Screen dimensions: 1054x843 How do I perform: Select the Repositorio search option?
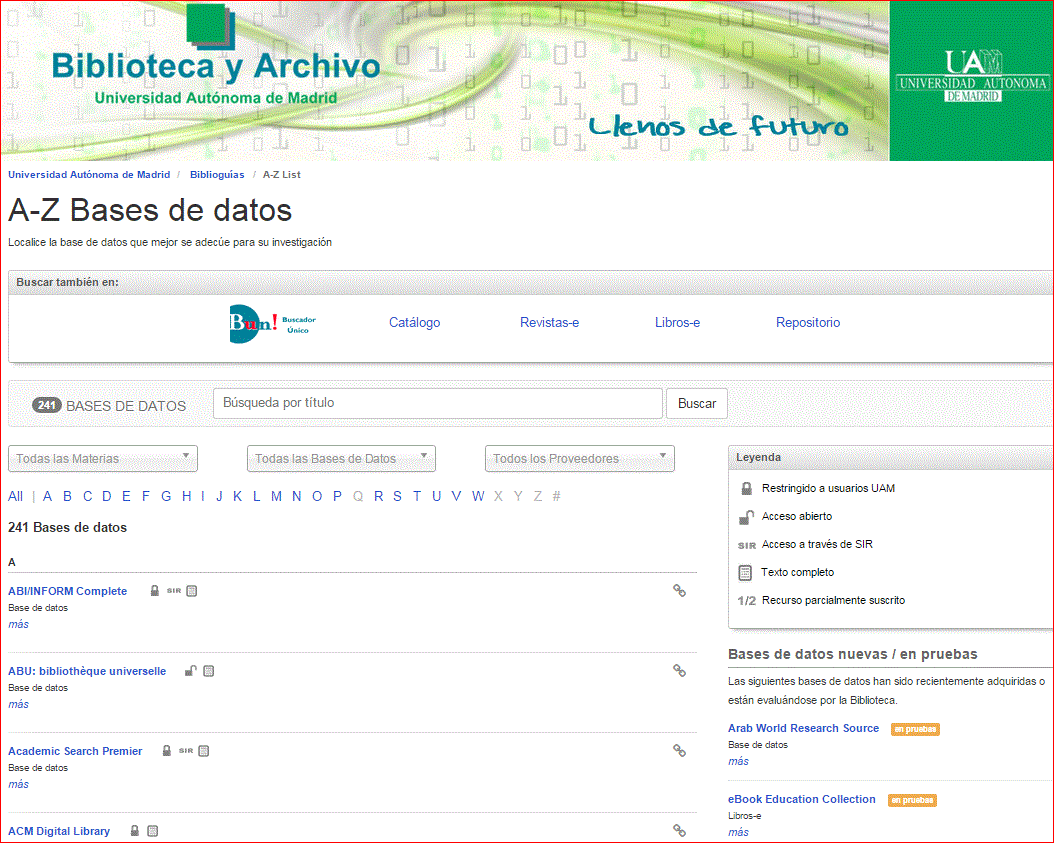point(808,323)
